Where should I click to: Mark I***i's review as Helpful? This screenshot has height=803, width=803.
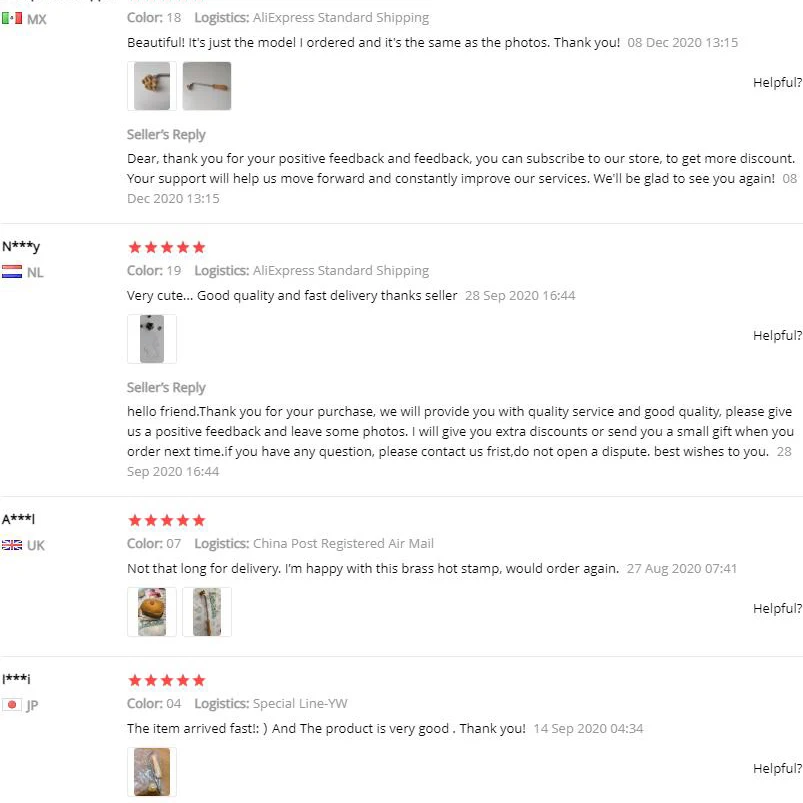coord(777,769)
